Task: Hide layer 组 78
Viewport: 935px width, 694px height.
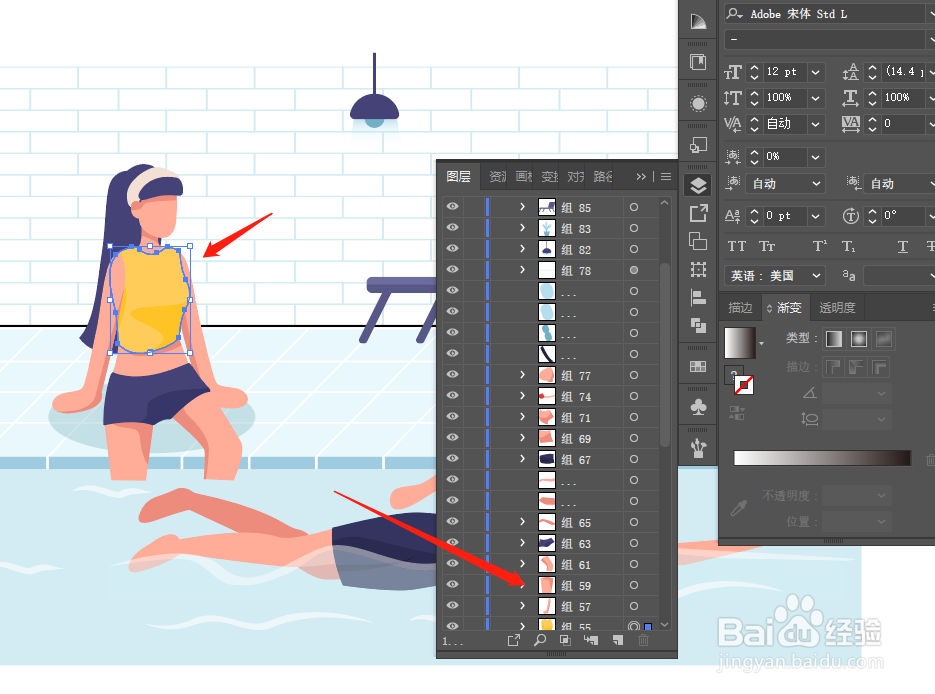Action: pyautogui.click(x=453, y=270)
